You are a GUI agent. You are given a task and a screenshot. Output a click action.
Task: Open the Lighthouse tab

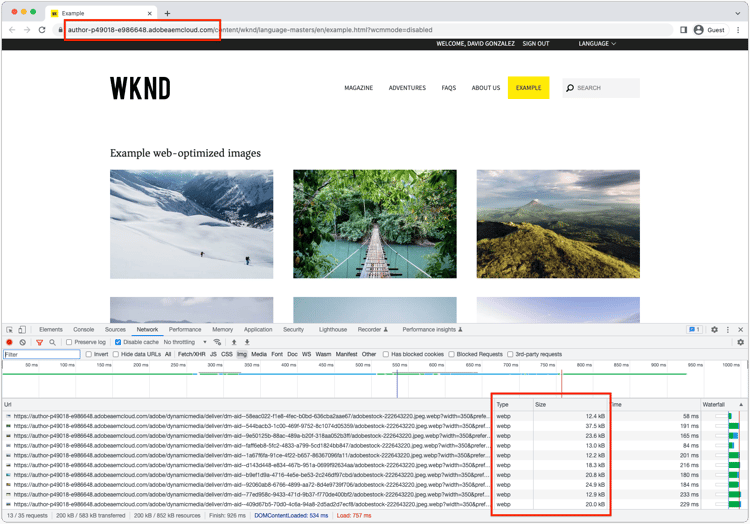point(333,330)
